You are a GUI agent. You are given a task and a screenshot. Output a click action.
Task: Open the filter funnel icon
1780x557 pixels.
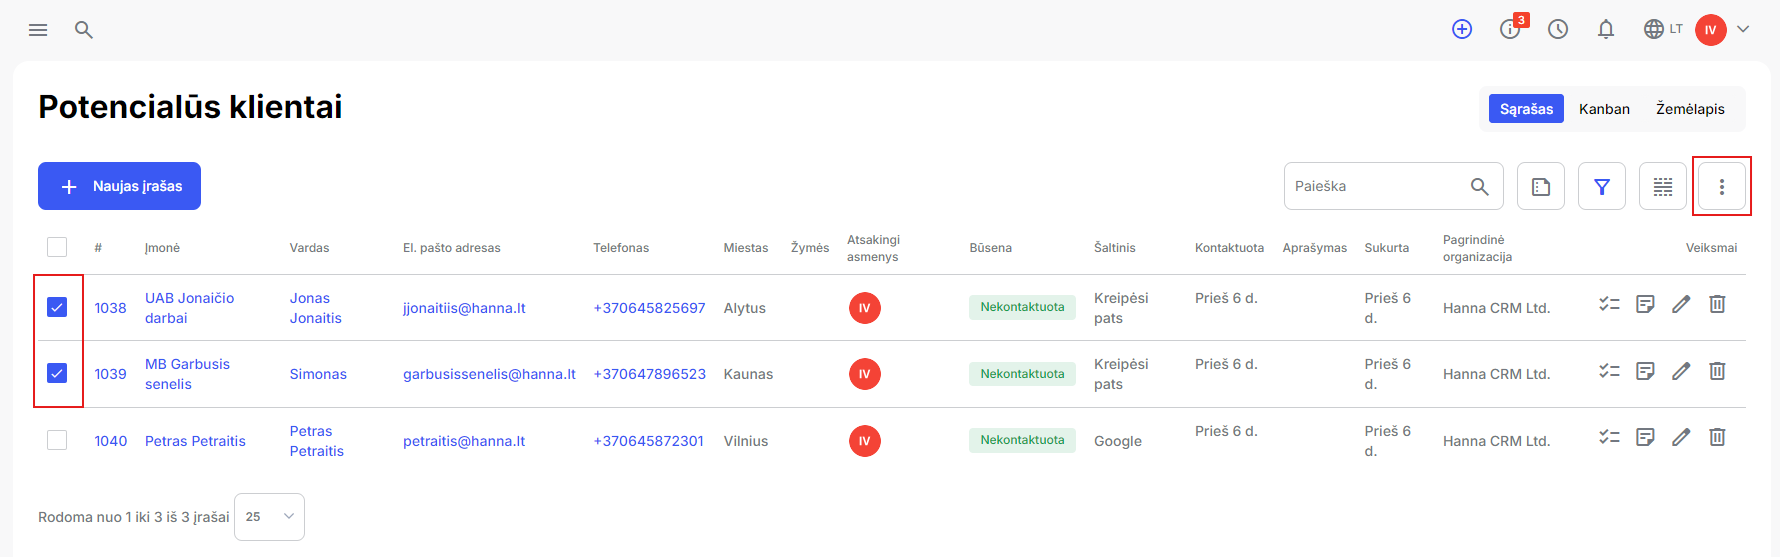[x=1602, y=186]
